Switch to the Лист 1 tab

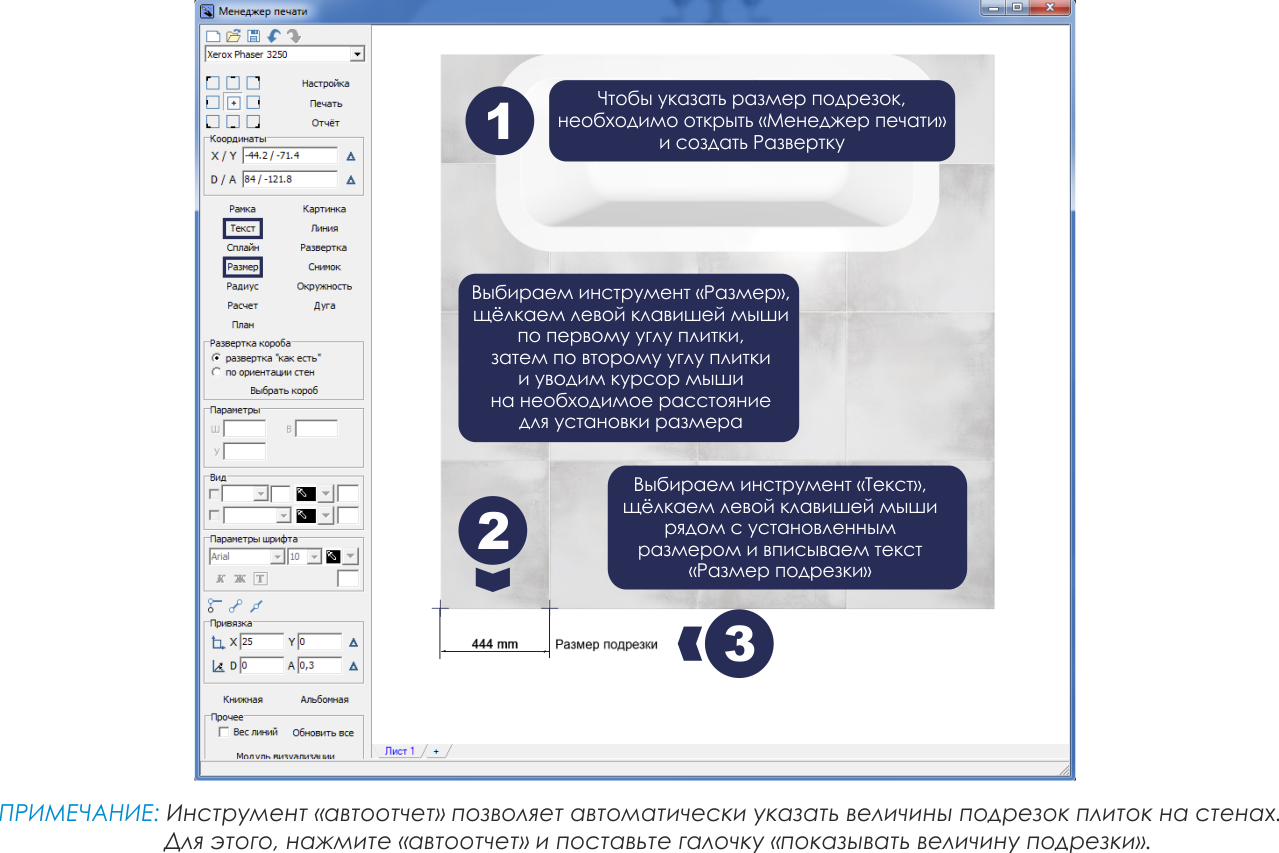pos(399,751)
